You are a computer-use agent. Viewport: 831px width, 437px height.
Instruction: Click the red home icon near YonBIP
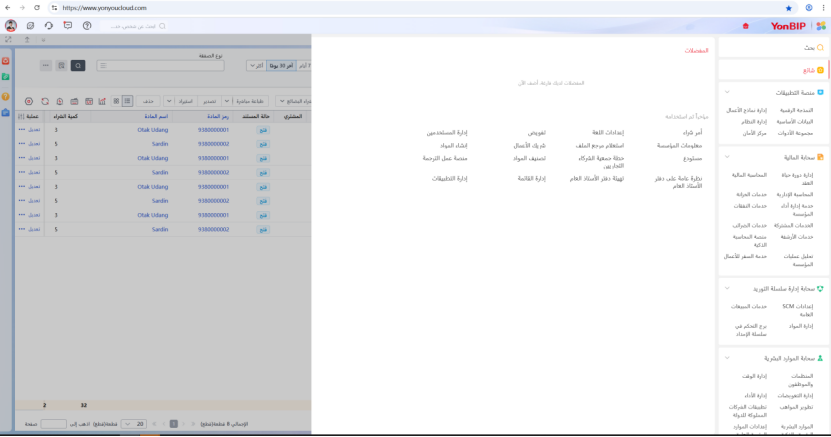pos(746,26)
